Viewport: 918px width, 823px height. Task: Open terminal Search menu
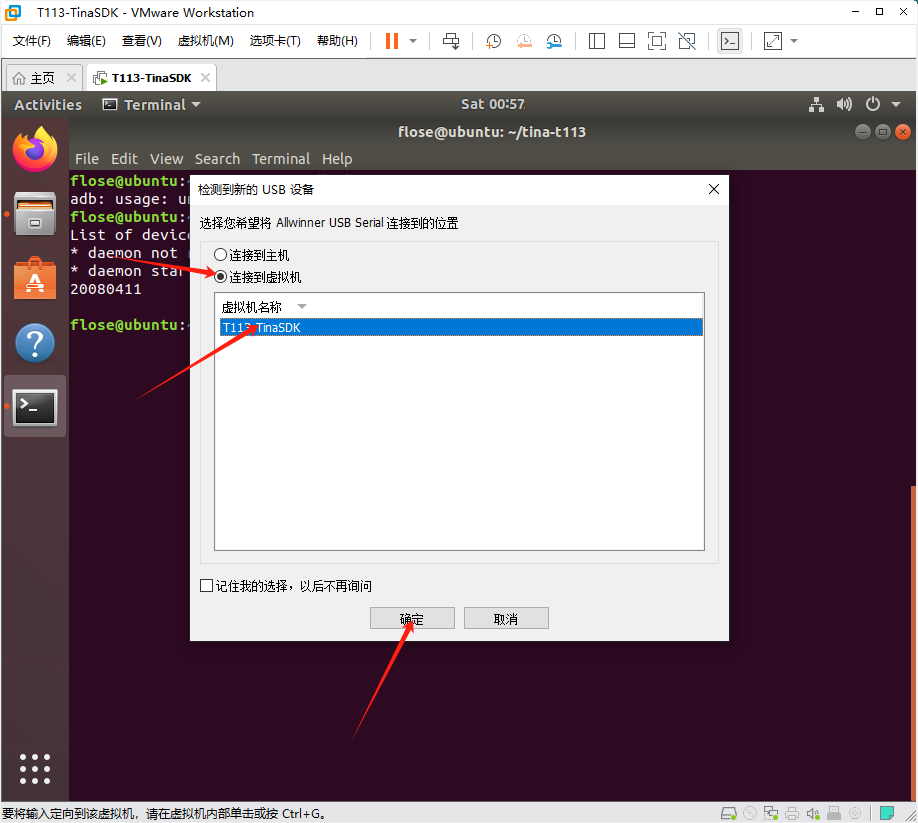click(217, 159)
